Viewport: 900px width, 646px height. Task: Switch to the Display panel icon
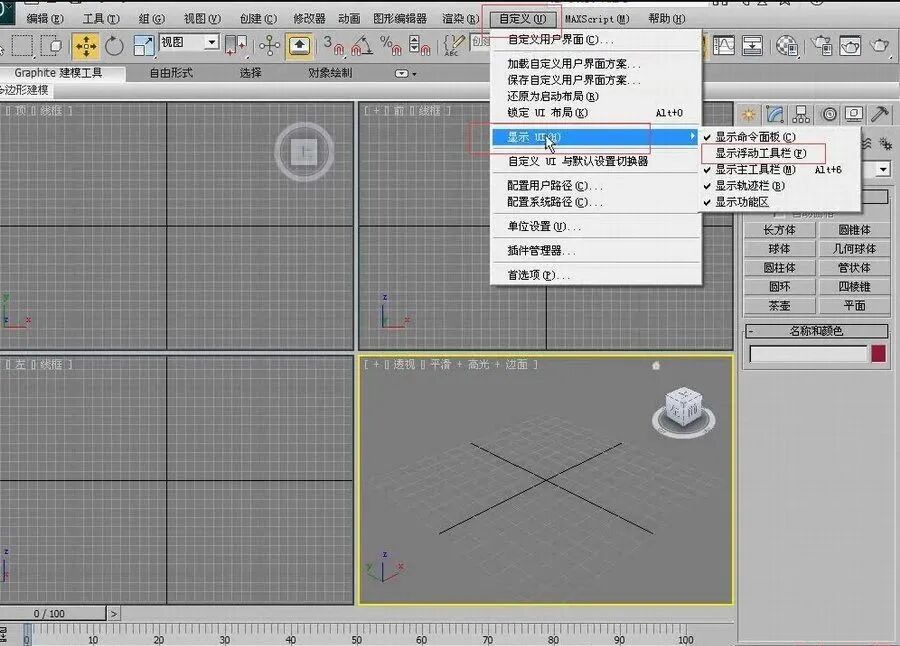854,114
